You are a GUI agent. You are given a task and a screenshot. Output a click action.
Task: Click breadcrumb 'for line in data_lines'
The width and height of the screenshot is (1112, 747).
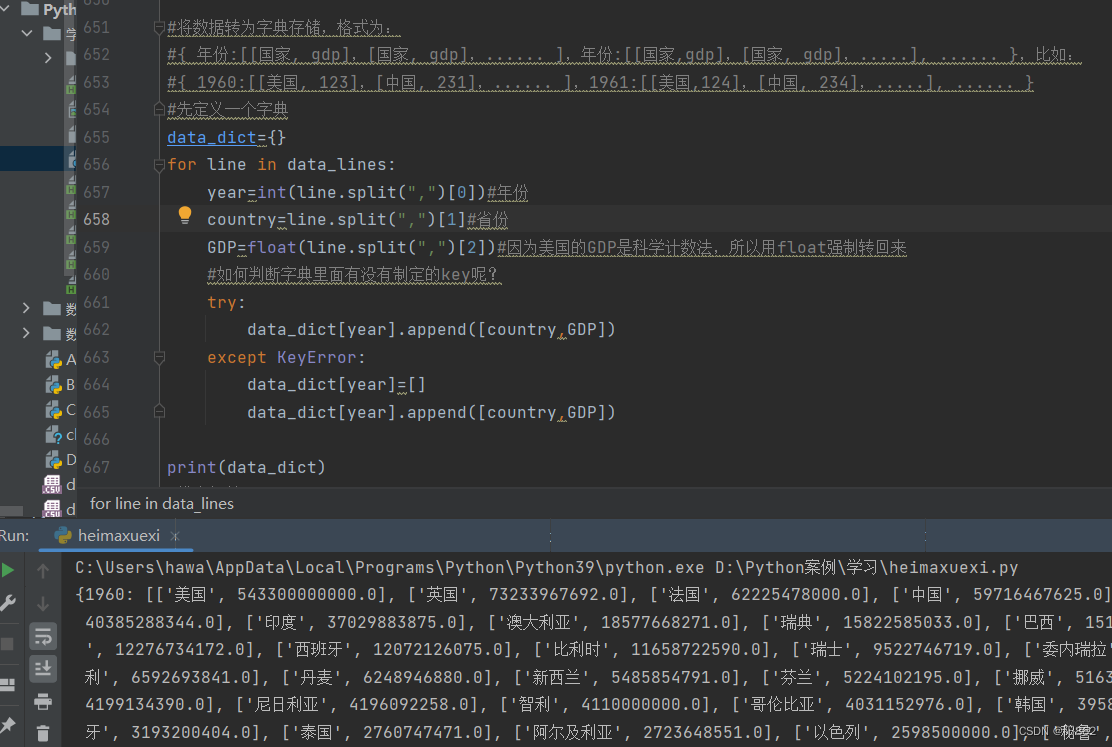pyautogui.click(x=162, y=504)
